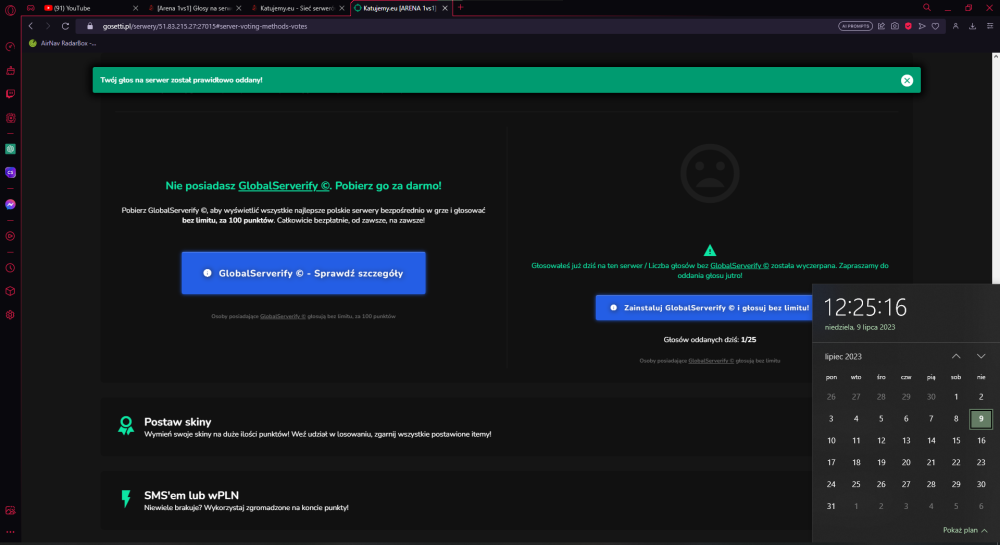The width and height of the screenshot is (1000, 545).
Task: Open the player icon in sidebar
Action: click(x=10, y=236)
